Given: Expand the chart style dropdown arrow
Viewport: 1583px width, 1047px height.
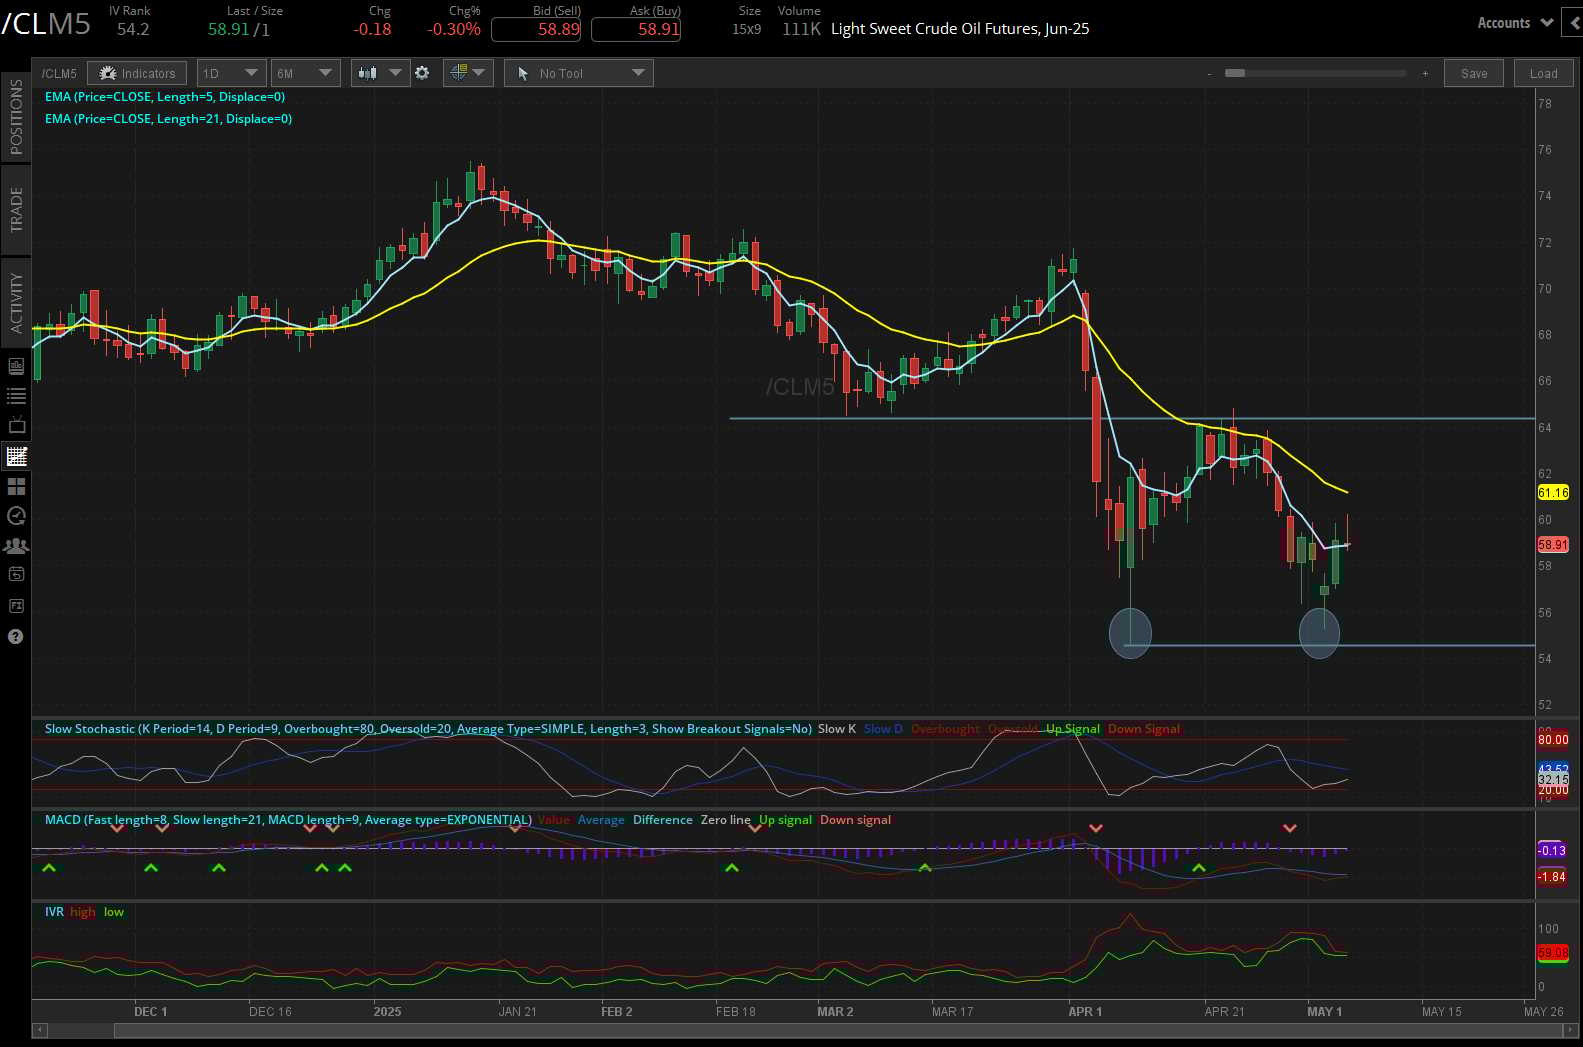Looking at the screenshot, I should pyautogui.click(x=395, y=73).
